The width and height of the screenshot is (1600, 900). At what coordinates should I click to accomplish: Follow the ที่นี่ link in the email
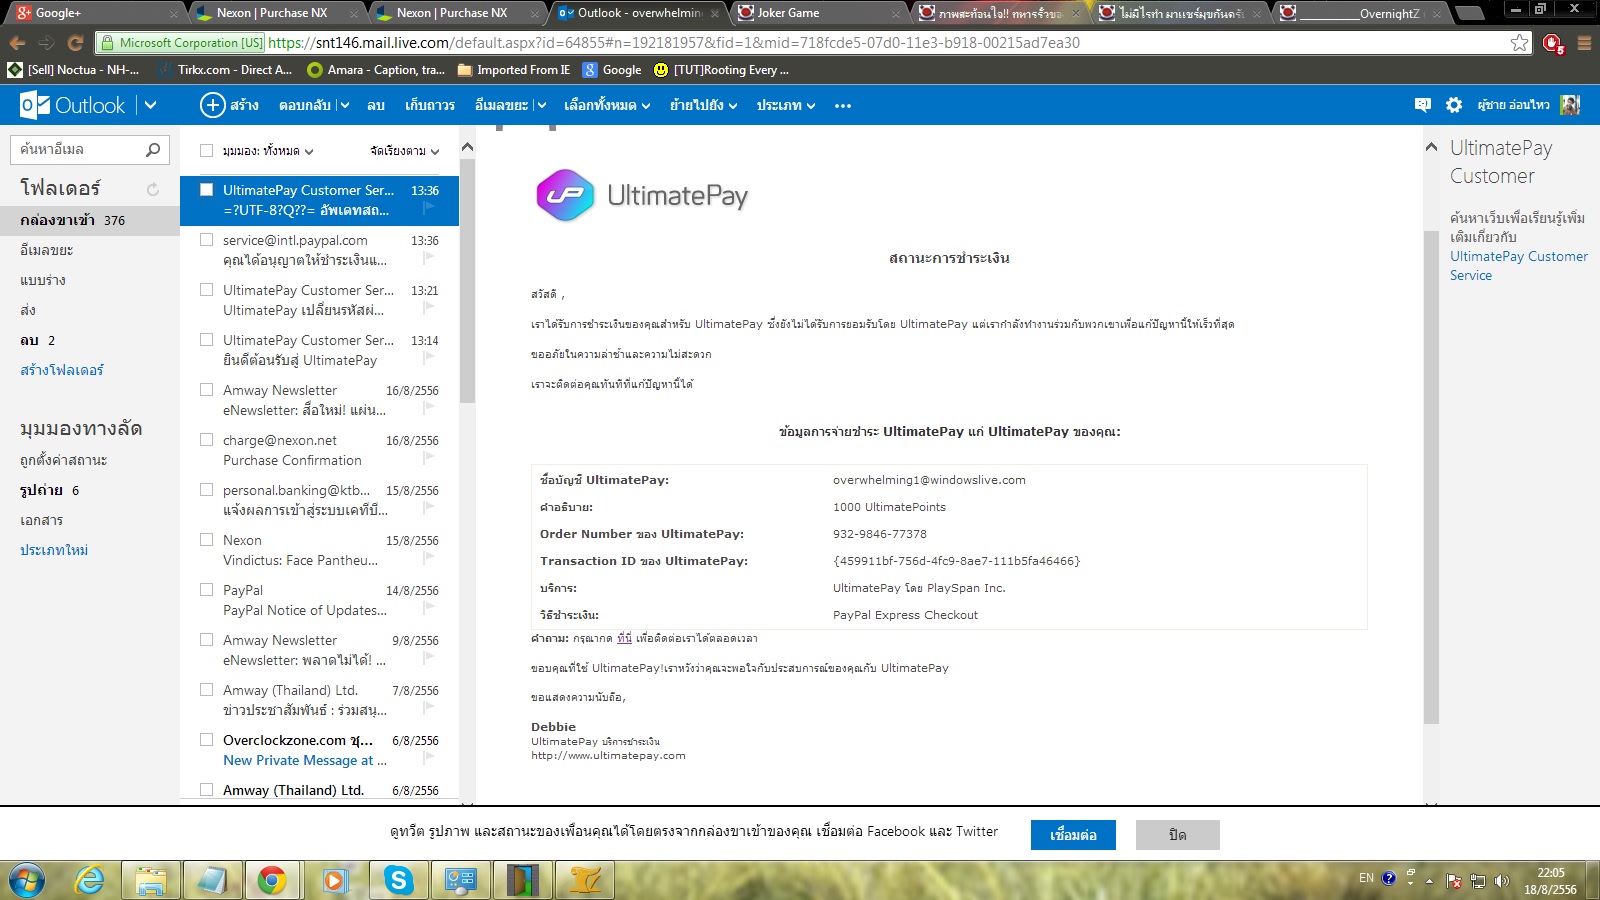(625, 638)
